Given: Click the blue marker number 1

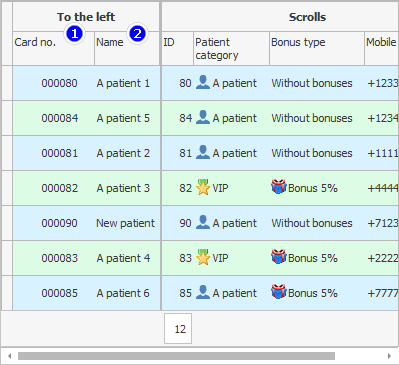Looking at the screenshot, I should [x=74, y=34].
